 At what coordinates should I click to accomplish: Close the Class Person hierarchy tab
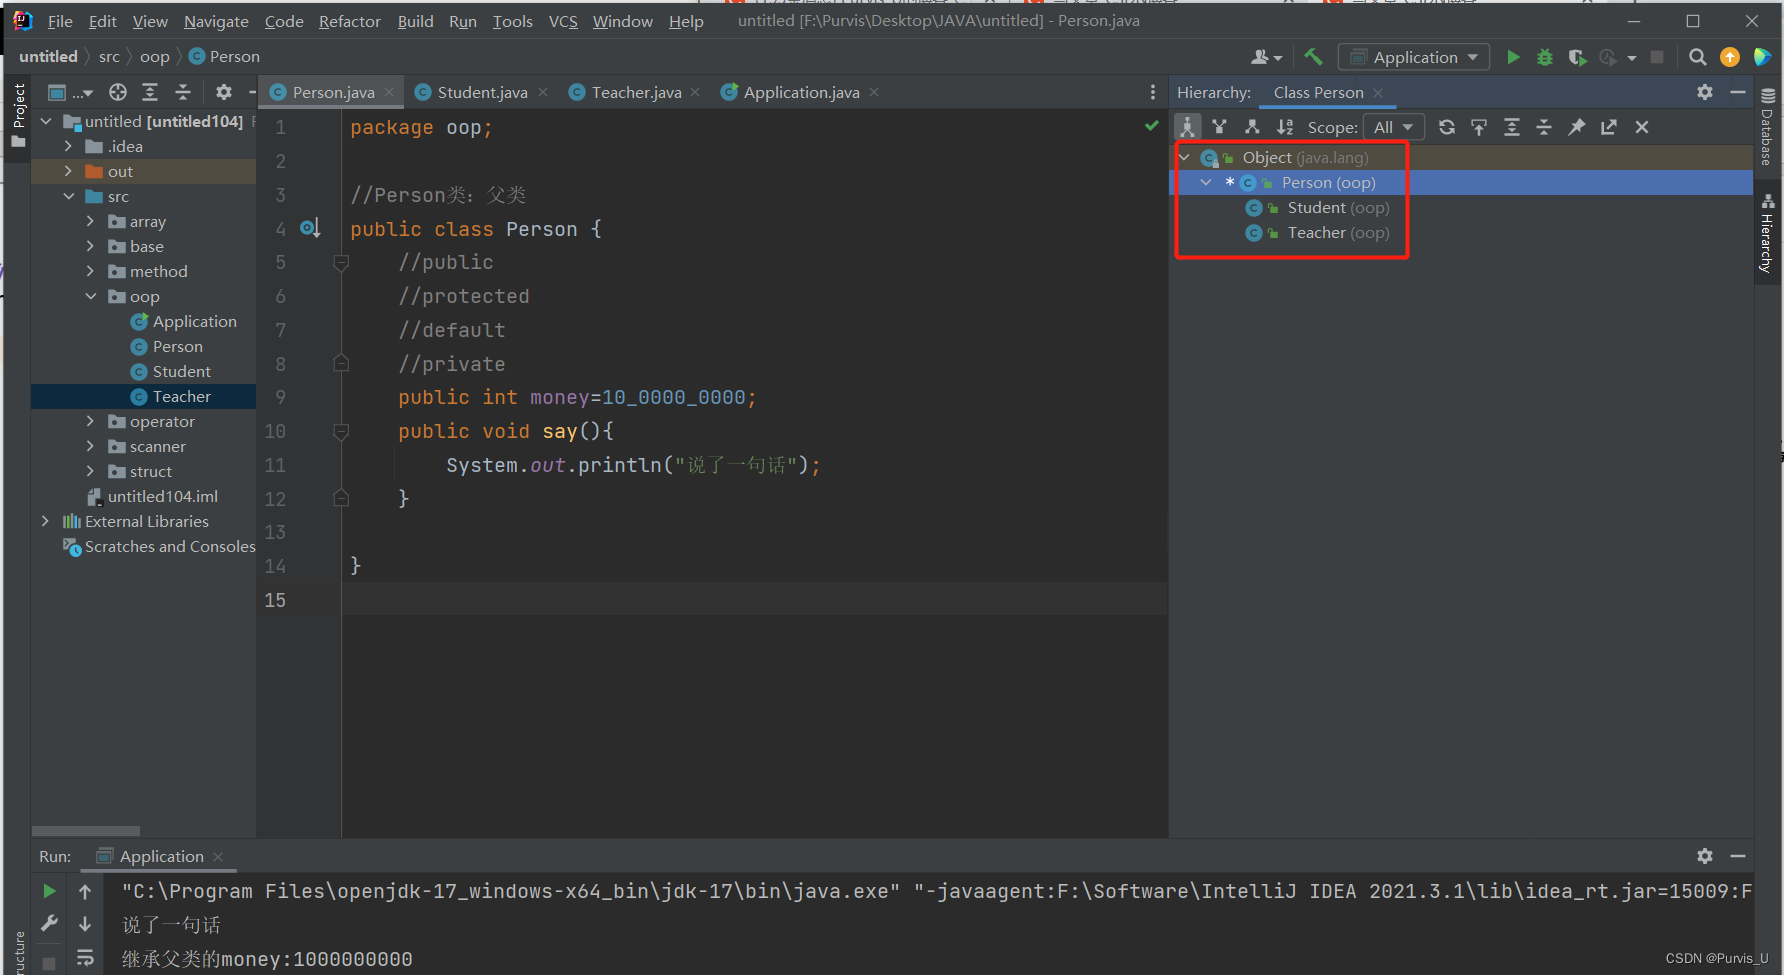[x=1378, y=92]
